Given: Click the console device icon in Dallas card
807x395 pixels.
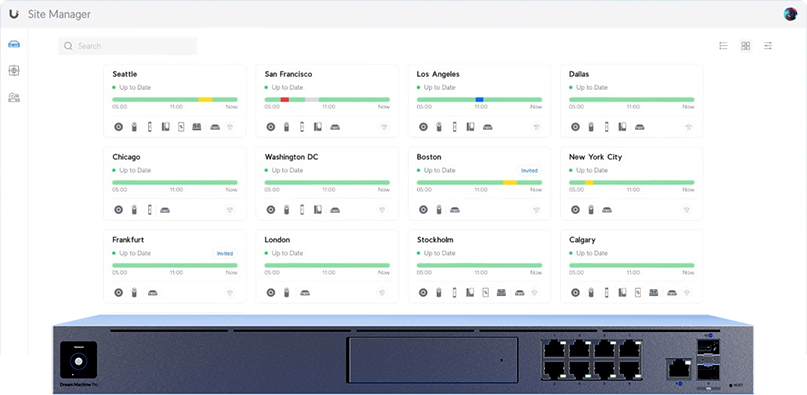Looking at the screenshot, I should click(x=639, y=127).
